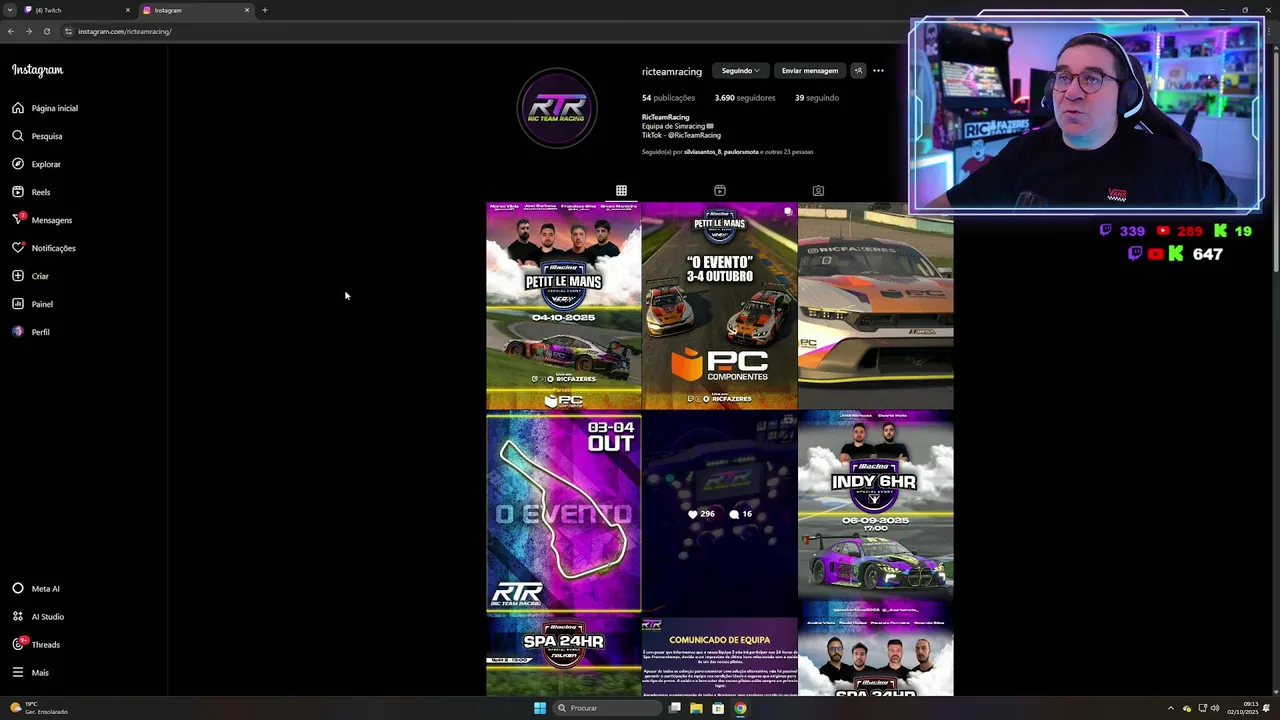This screenshot has height=720, width=1280.
Task: Open the three-dot profile options
Action: tap(878, 71)
